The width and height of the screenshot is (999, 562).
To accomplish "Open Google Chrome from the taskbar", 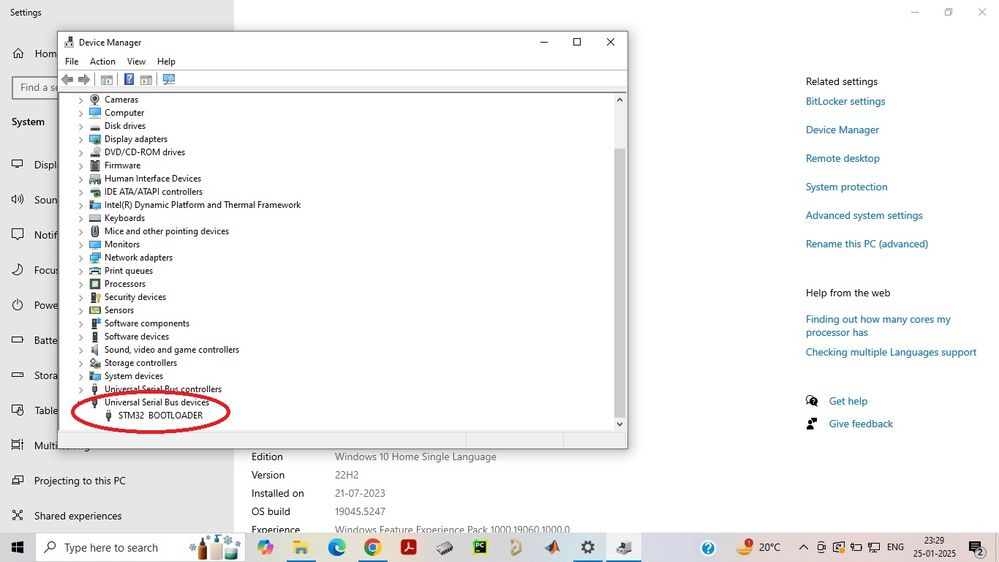I will tap(373, 547).
